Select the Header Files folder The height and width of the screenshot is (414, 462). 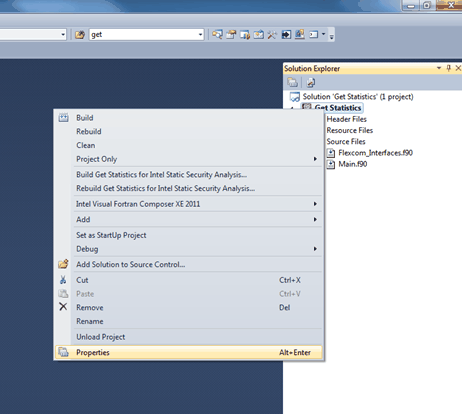tap(347, 119)
